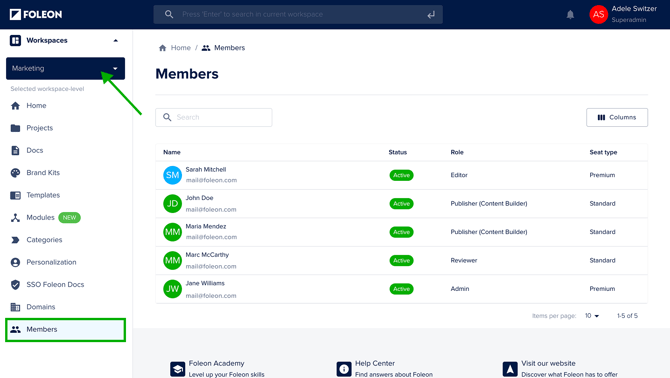The height and width of the screenshot is (378, 670).
Task: Click Jane Williams' JW avatar
Action: pos(173,289)
